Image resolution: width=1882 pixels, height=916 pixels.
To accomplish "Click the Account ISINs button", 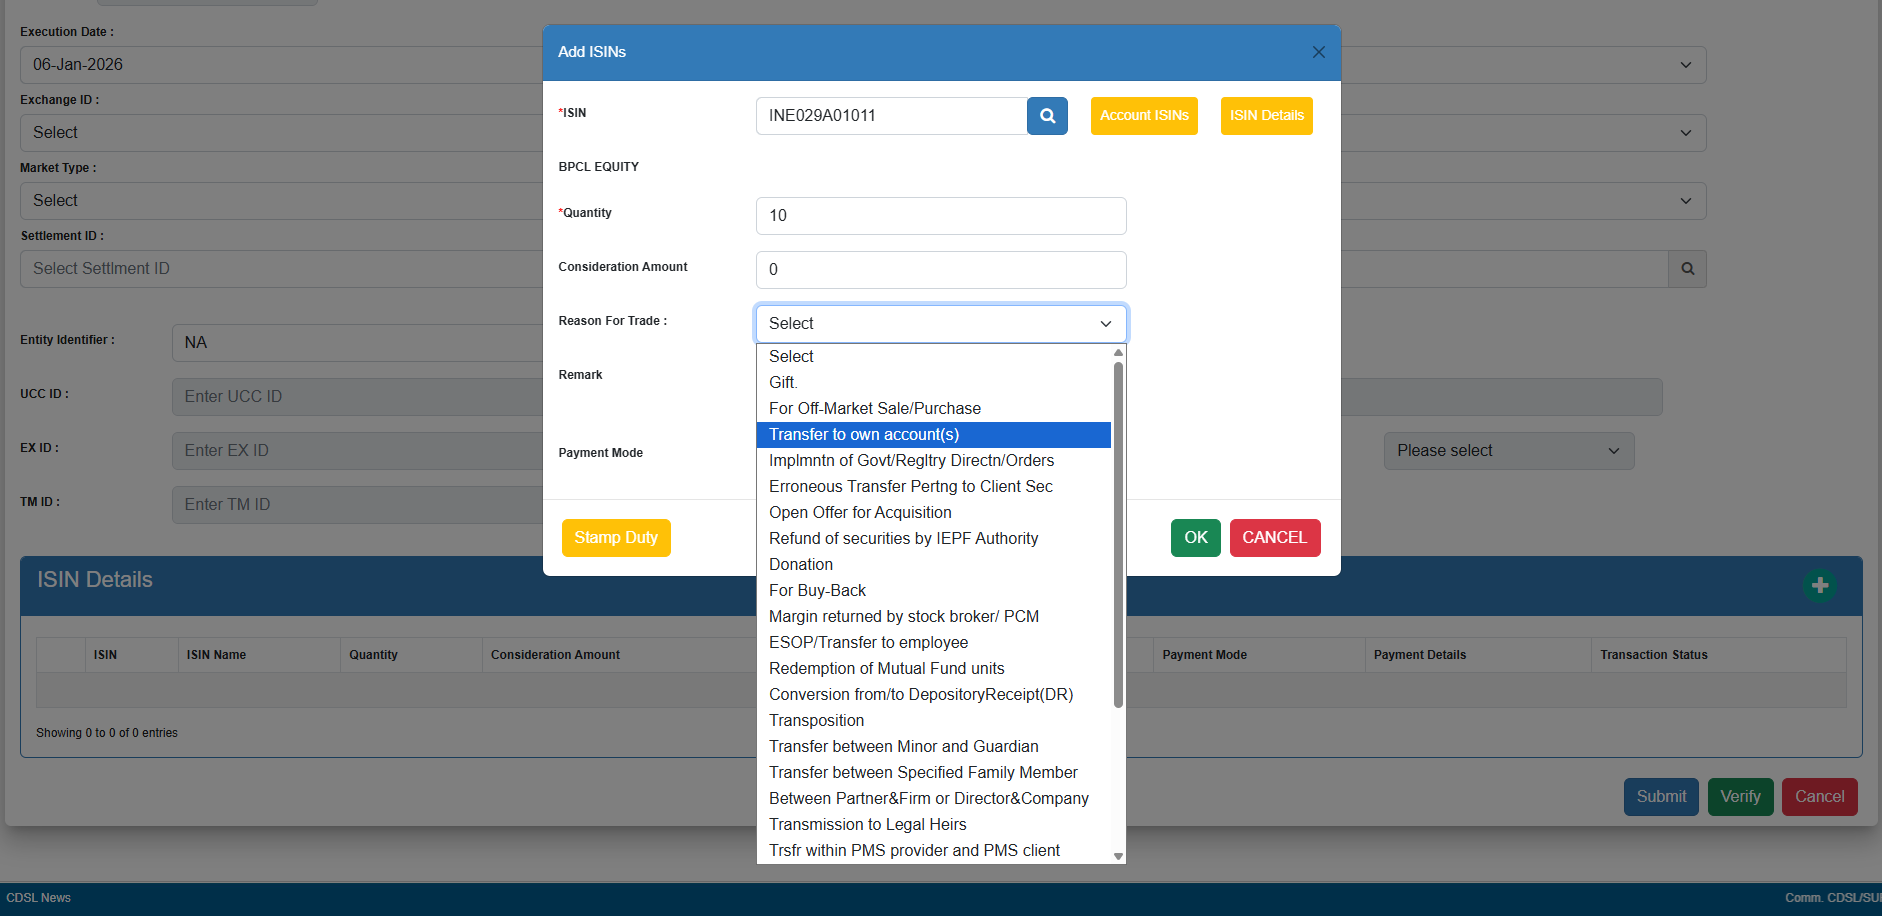I will tap(1143, 116).
